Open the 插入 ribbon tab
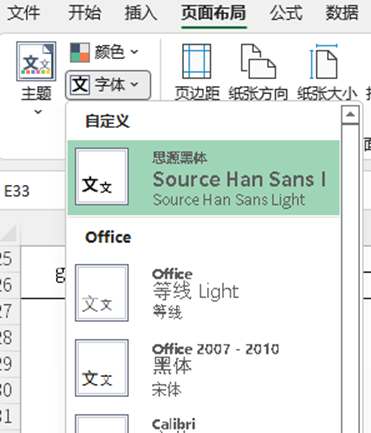 pyautogui.click(x=141, y=13)
